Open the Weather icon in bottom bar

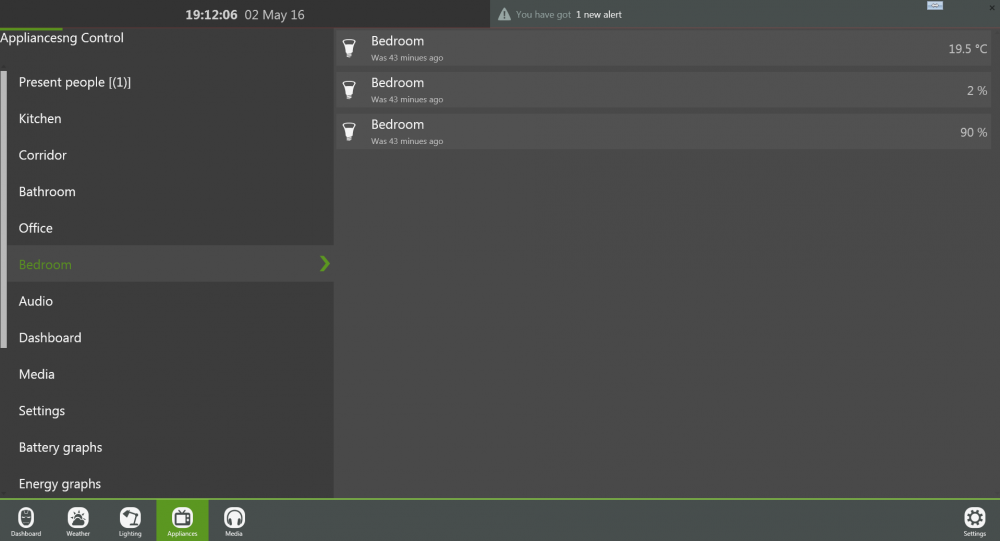click(x=78, y=518)
